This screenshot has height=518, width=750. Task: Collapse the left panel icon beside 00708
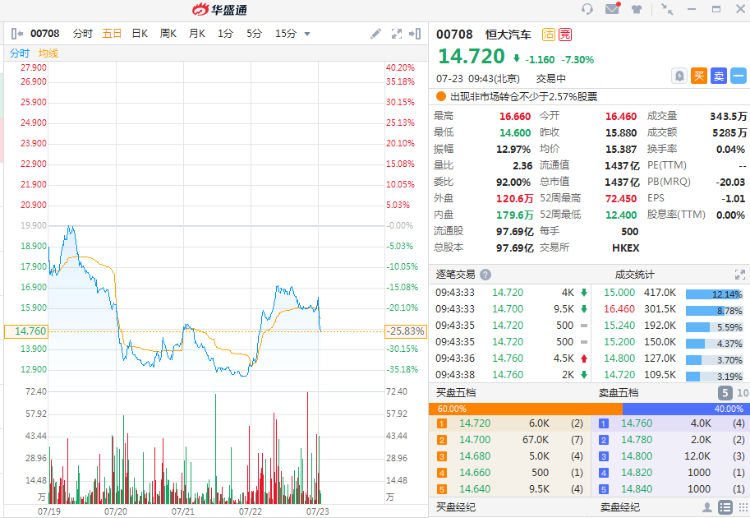[x=17, y=33]
